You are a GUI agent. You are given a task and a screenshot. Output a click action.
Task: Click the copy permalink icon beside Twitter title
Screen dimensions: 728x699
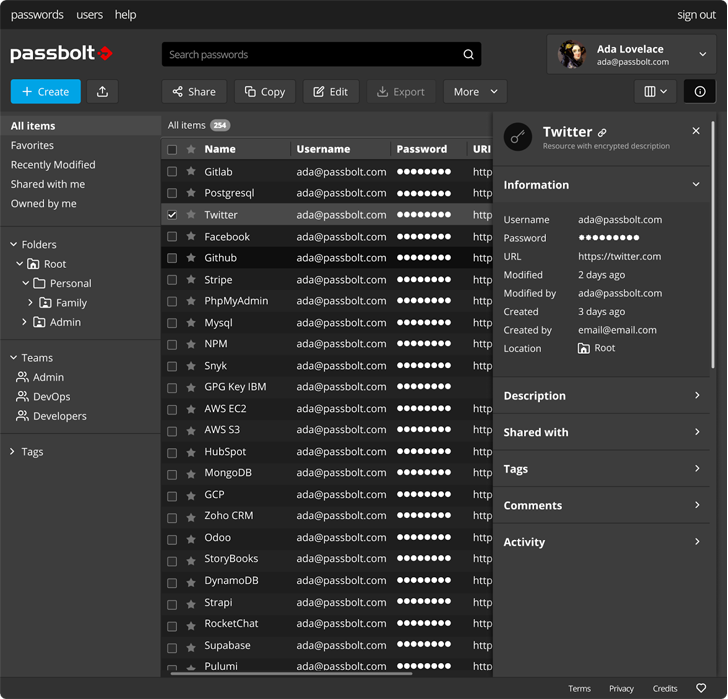coord(602,133)
